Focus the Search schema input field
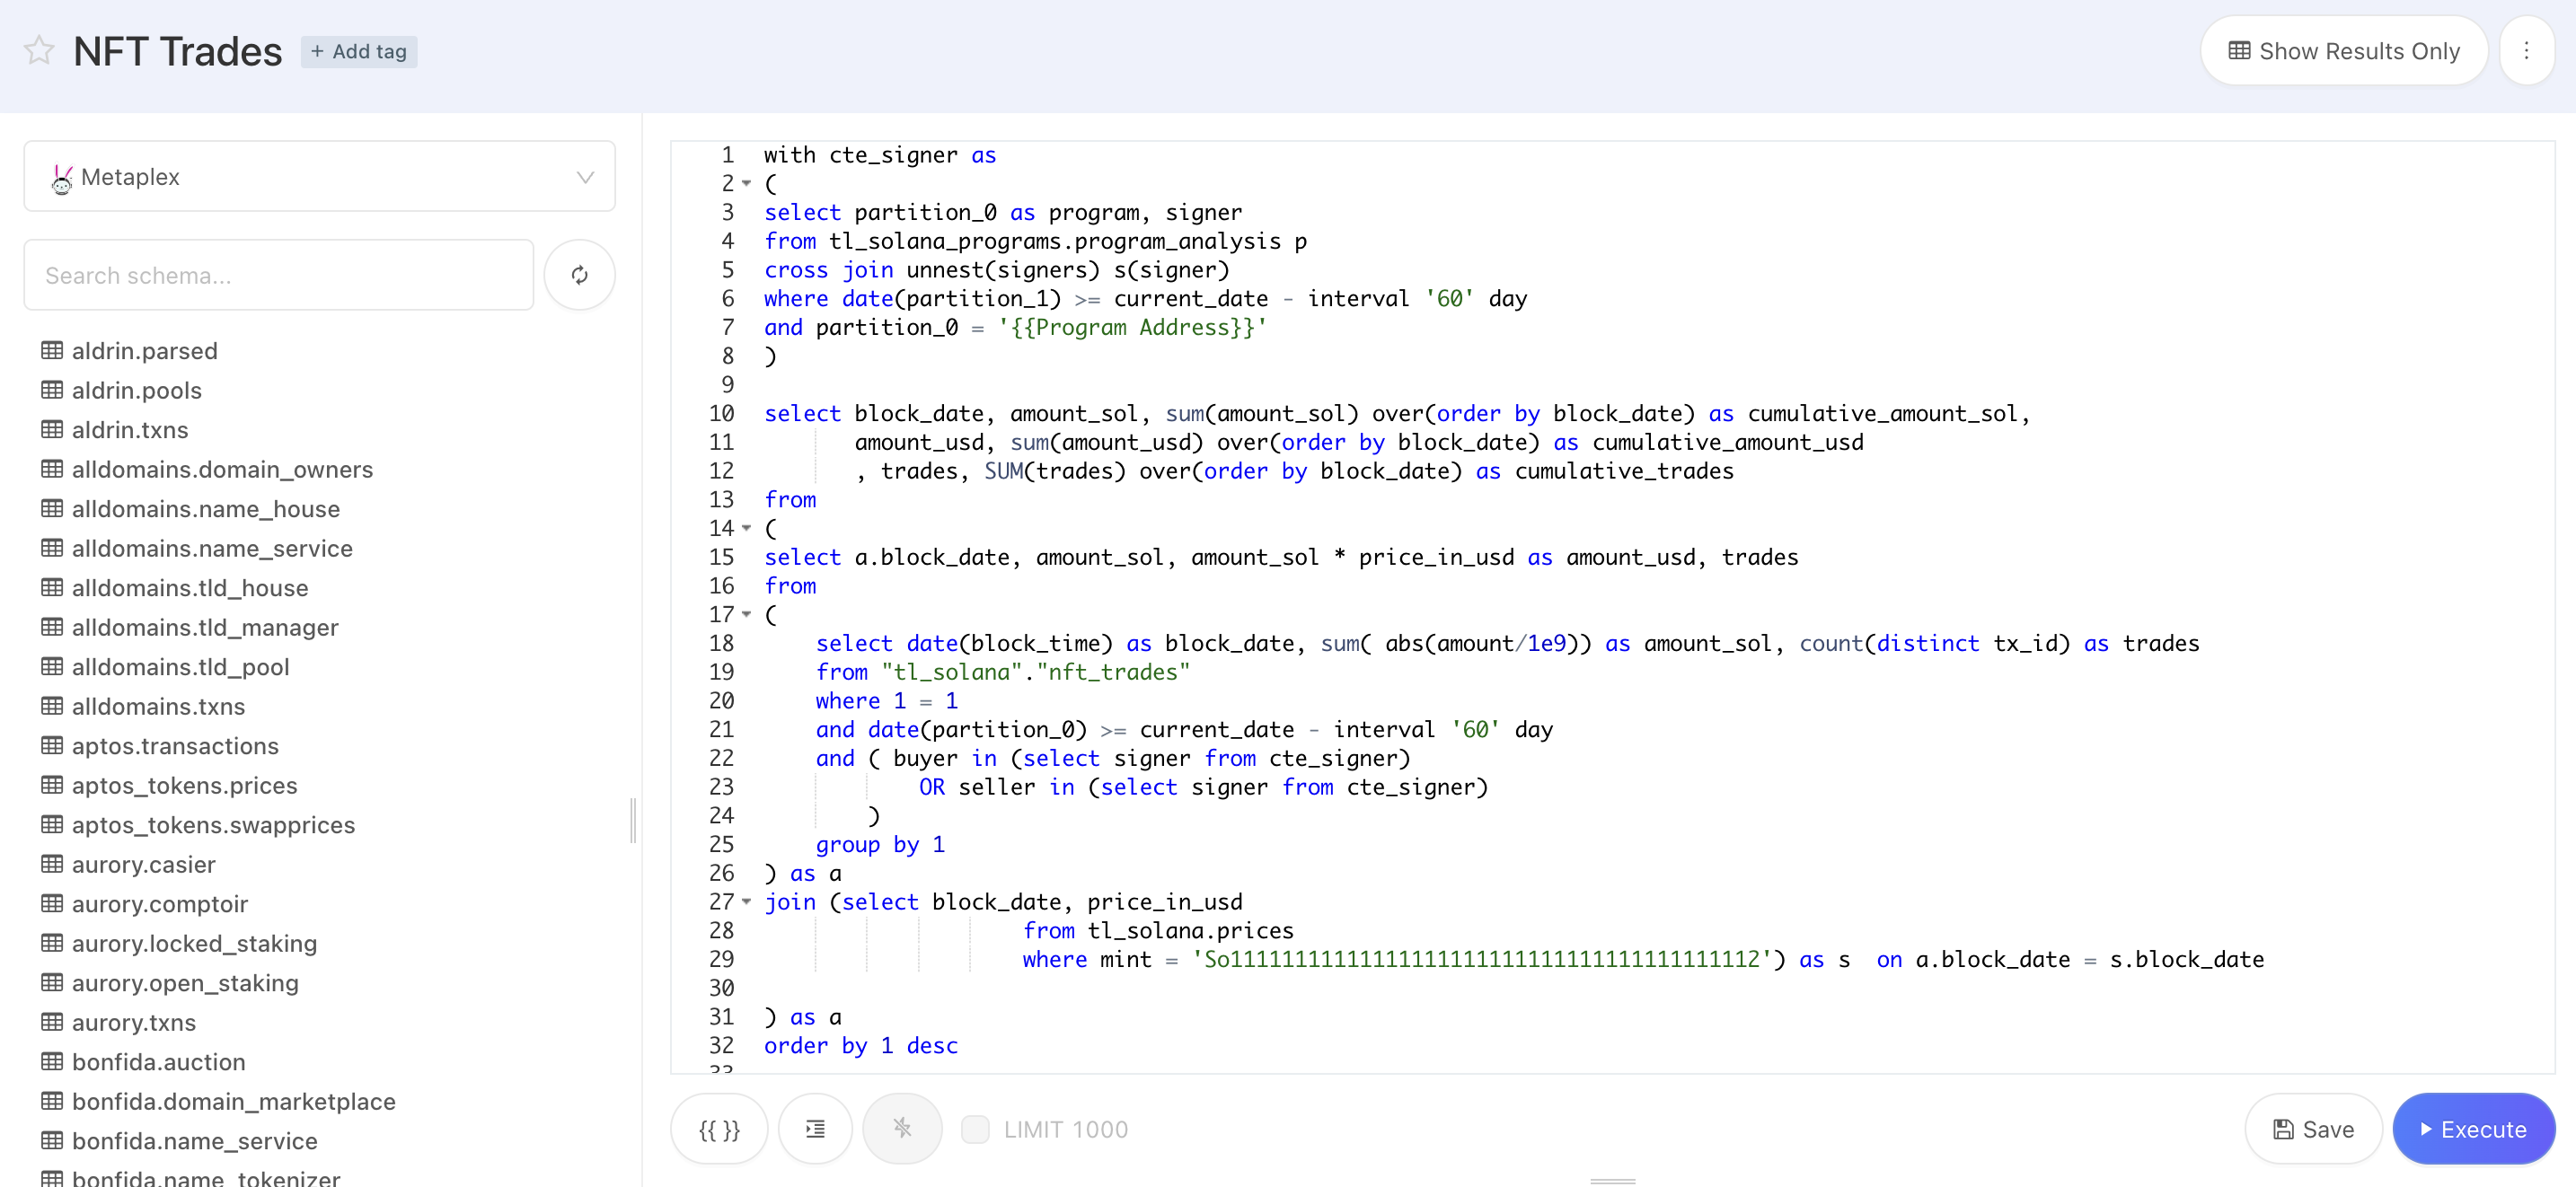 (x=278, y=275)
